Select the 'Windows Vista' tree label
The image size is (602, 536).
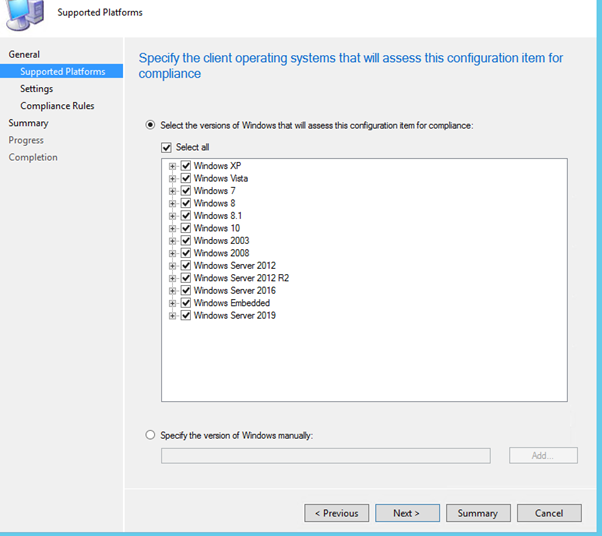[x=221, y=178]
